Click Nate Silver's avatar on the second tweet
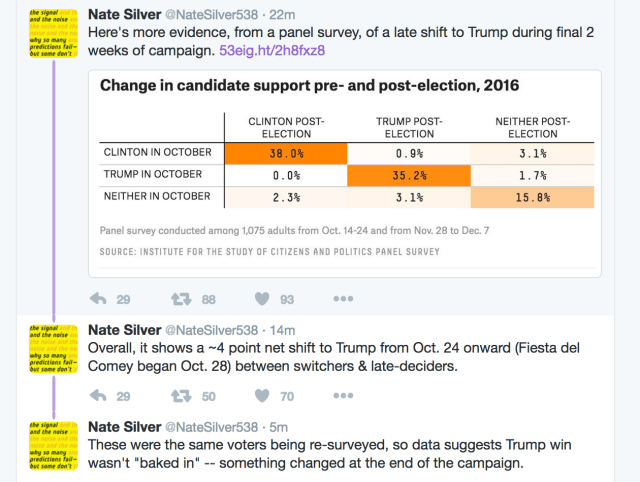 coord(50,349)
